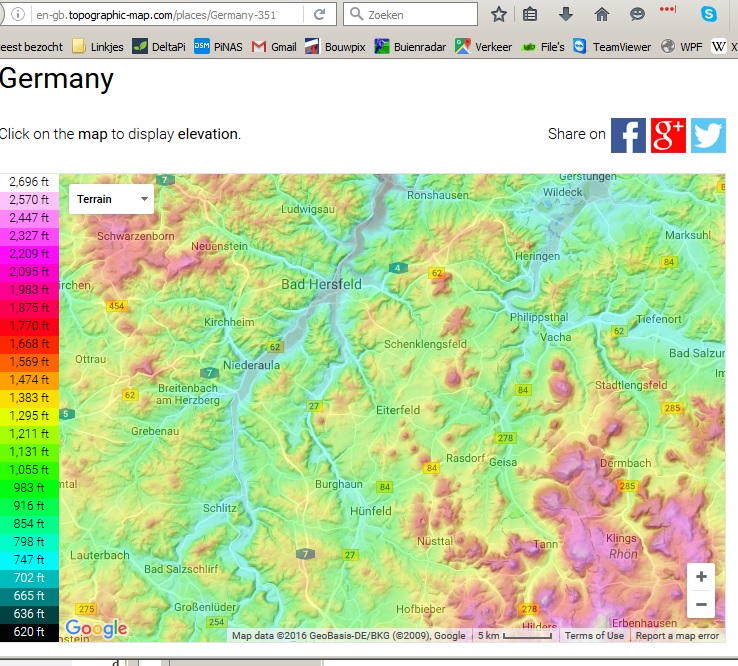The height and width of the screenshot is (666, 738).
Task: Go to the browser home page
Action: 601,14
